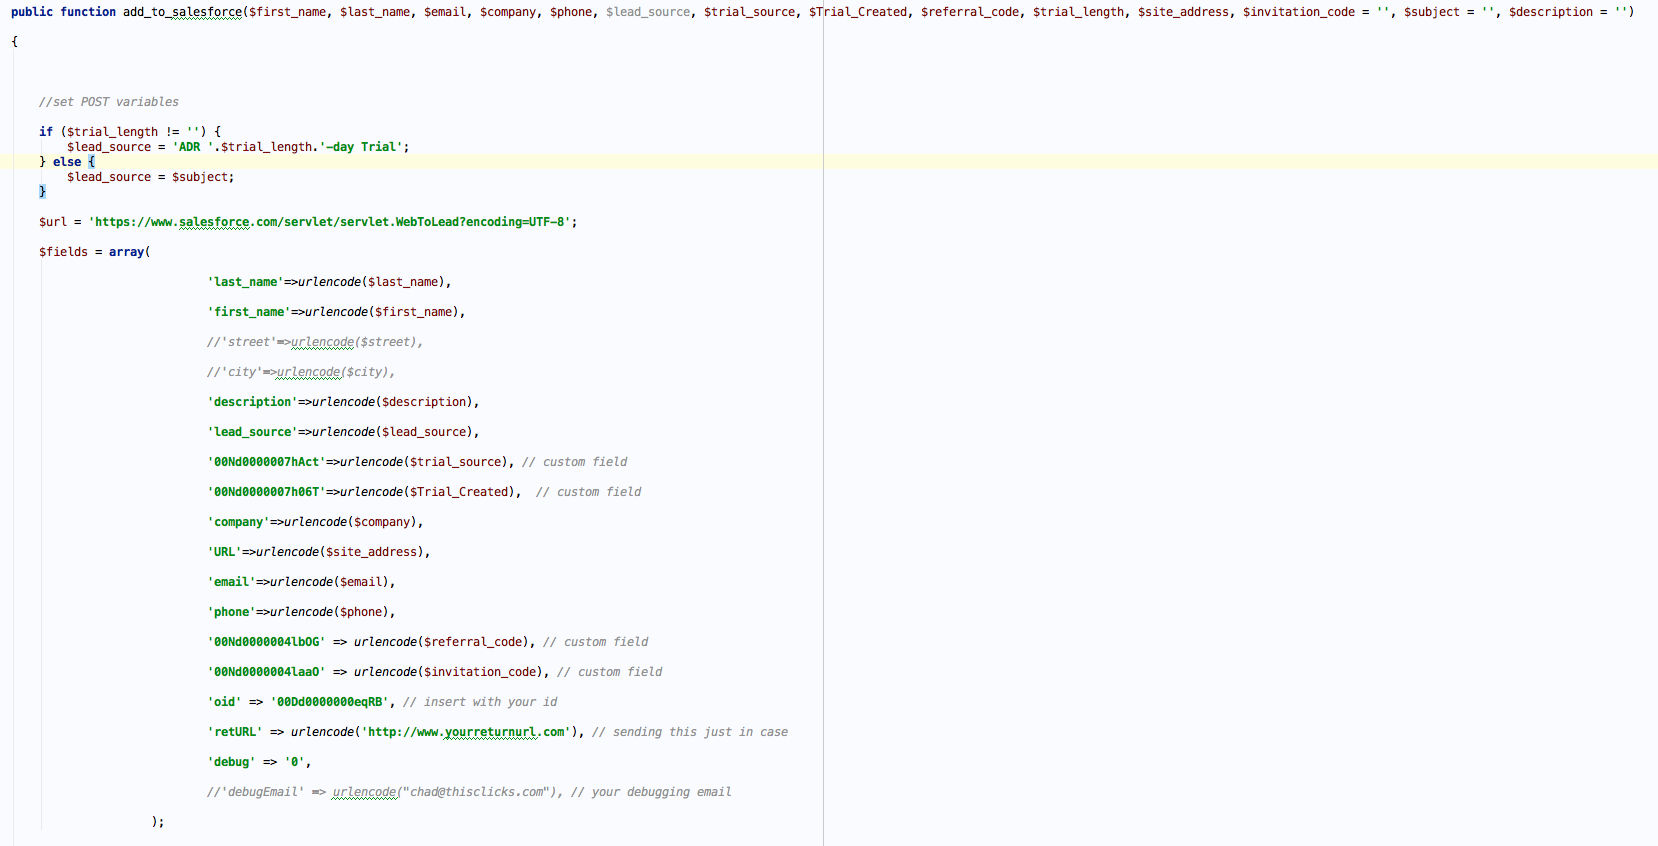Click the $invitation_code parameter in signature

click(1299, 12)
